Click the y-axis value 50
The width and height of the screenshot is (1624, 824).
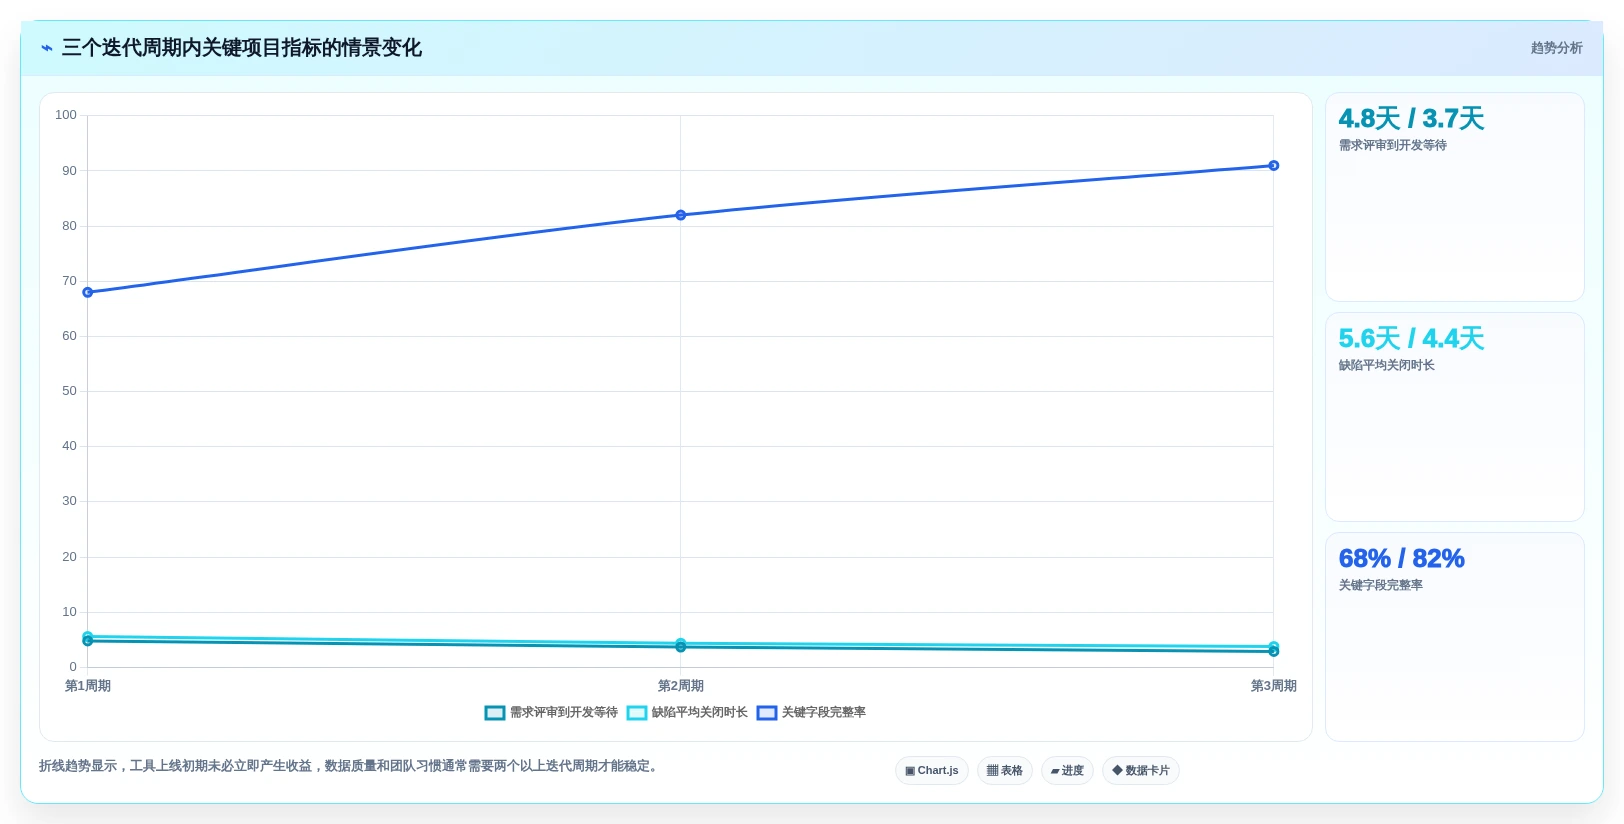pyautogui.click(x=69, y=391)
